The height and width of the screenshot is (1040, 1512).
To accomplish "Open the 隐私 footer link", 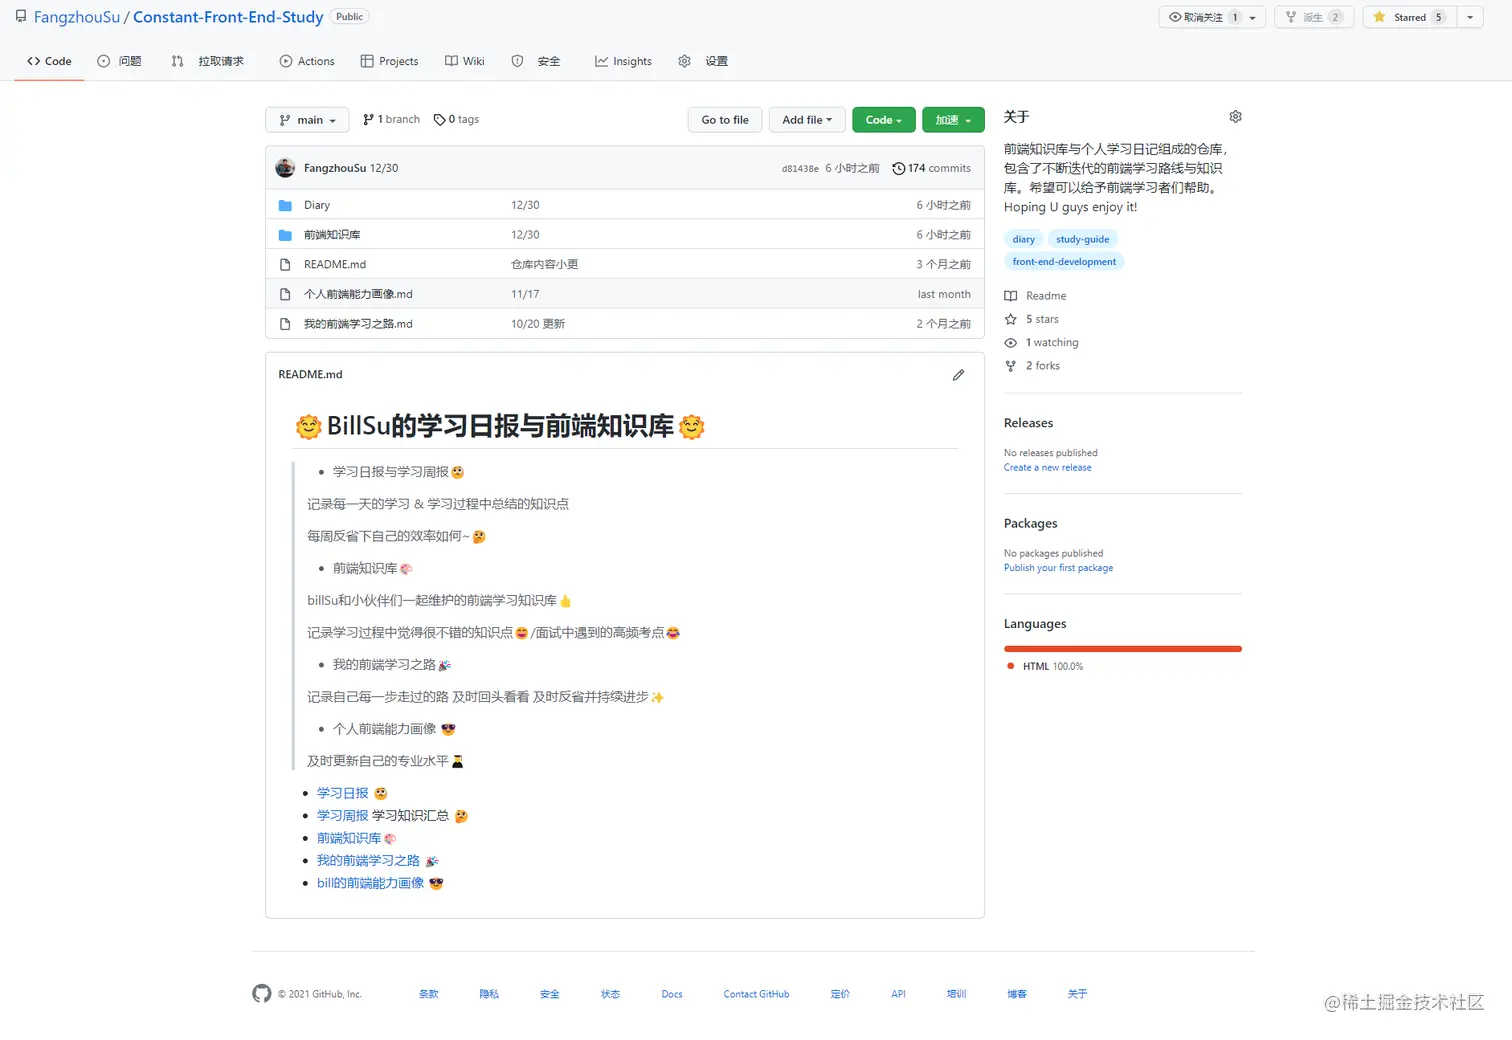I will tap(489, 994).
